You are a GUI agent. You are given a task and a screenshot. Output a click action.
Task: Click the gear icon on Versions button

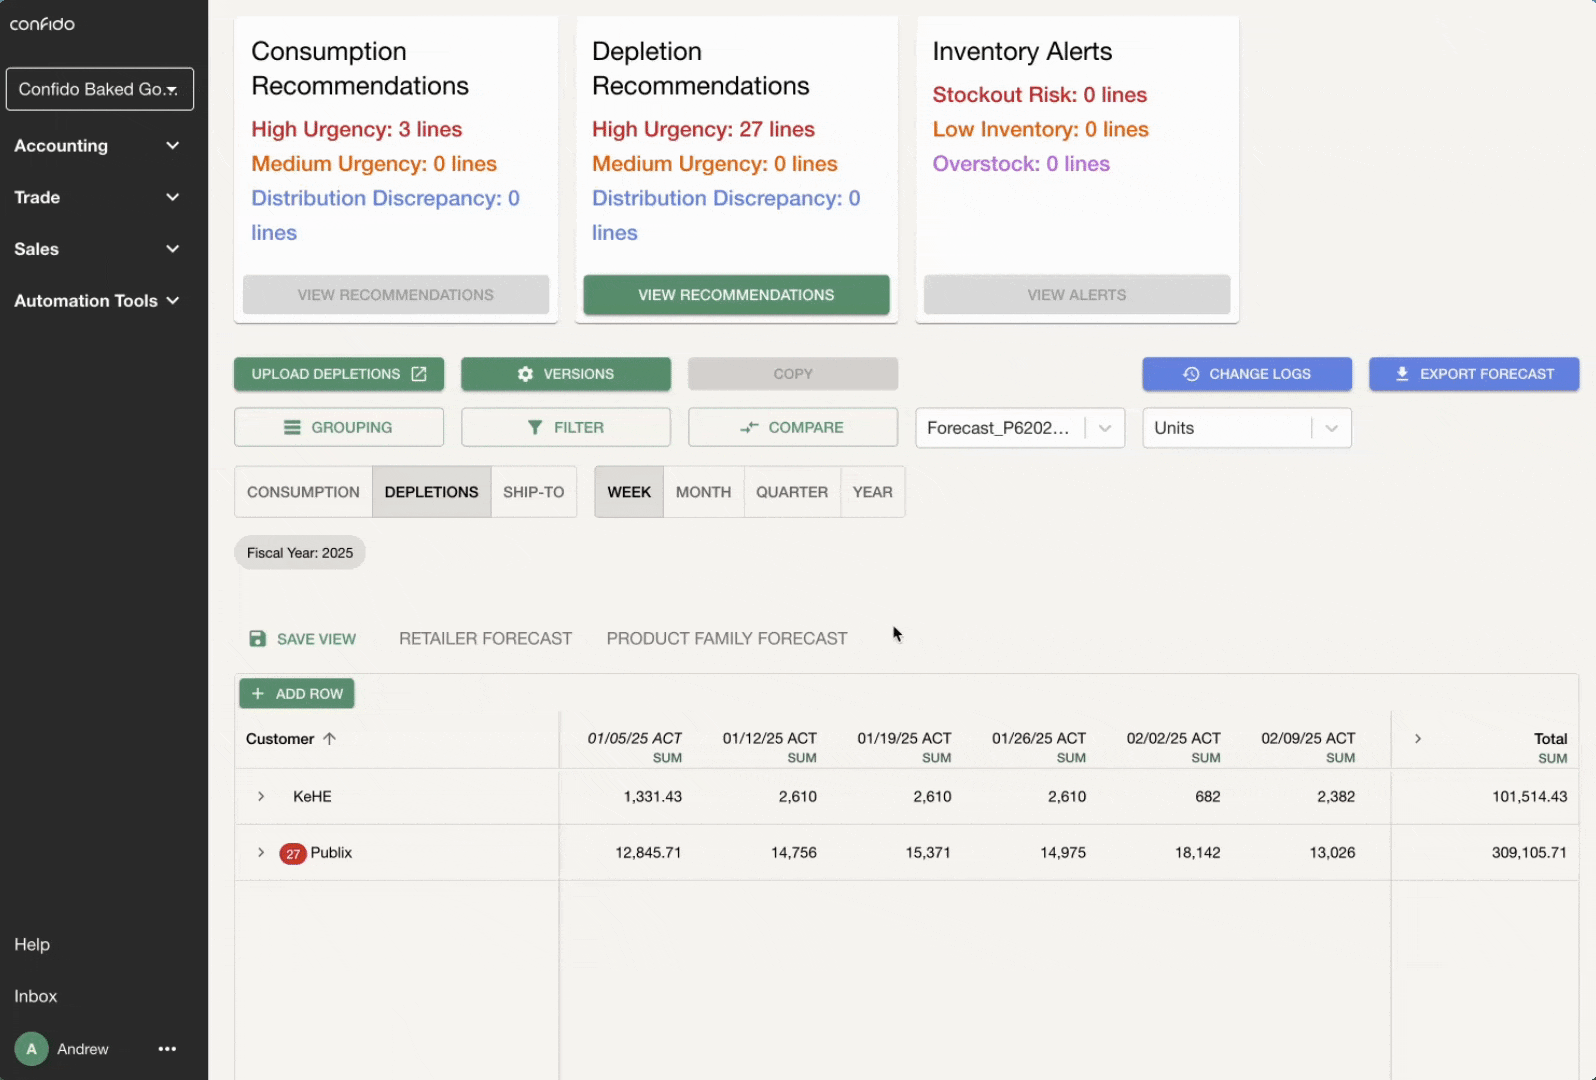coord(525,374)
